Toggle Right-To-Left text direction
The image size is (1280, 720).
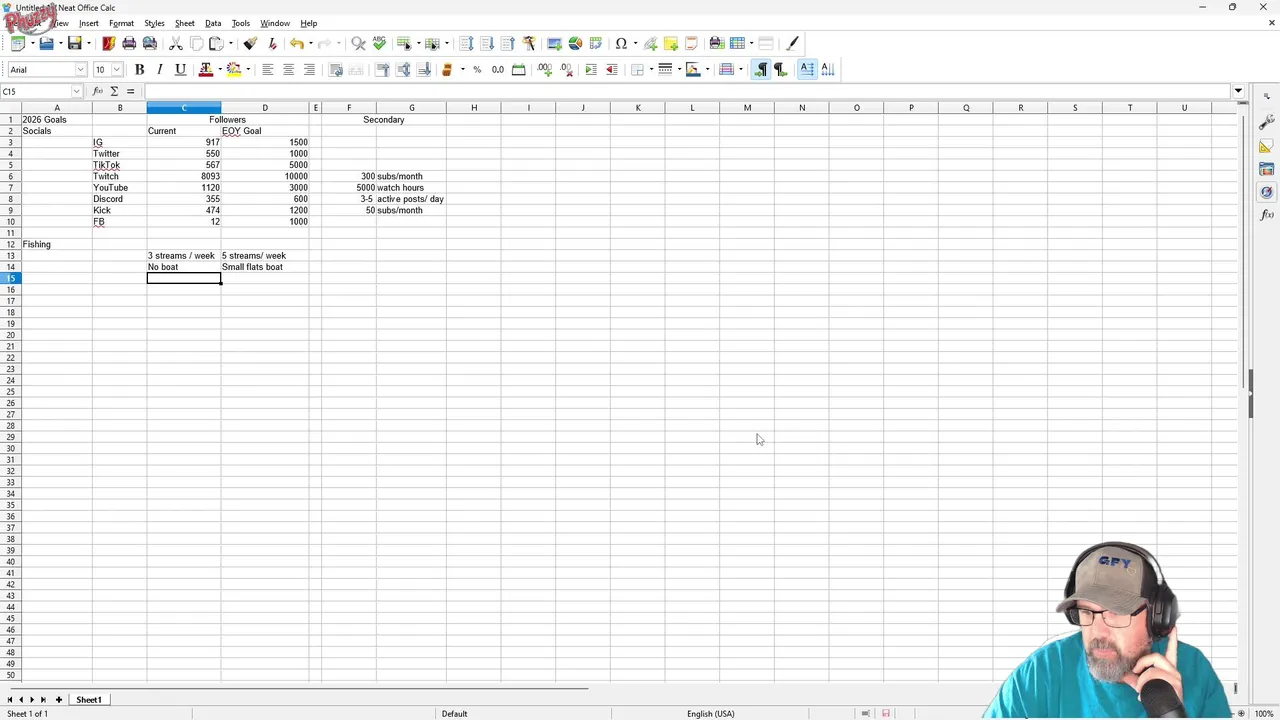(x=781, y=69)
